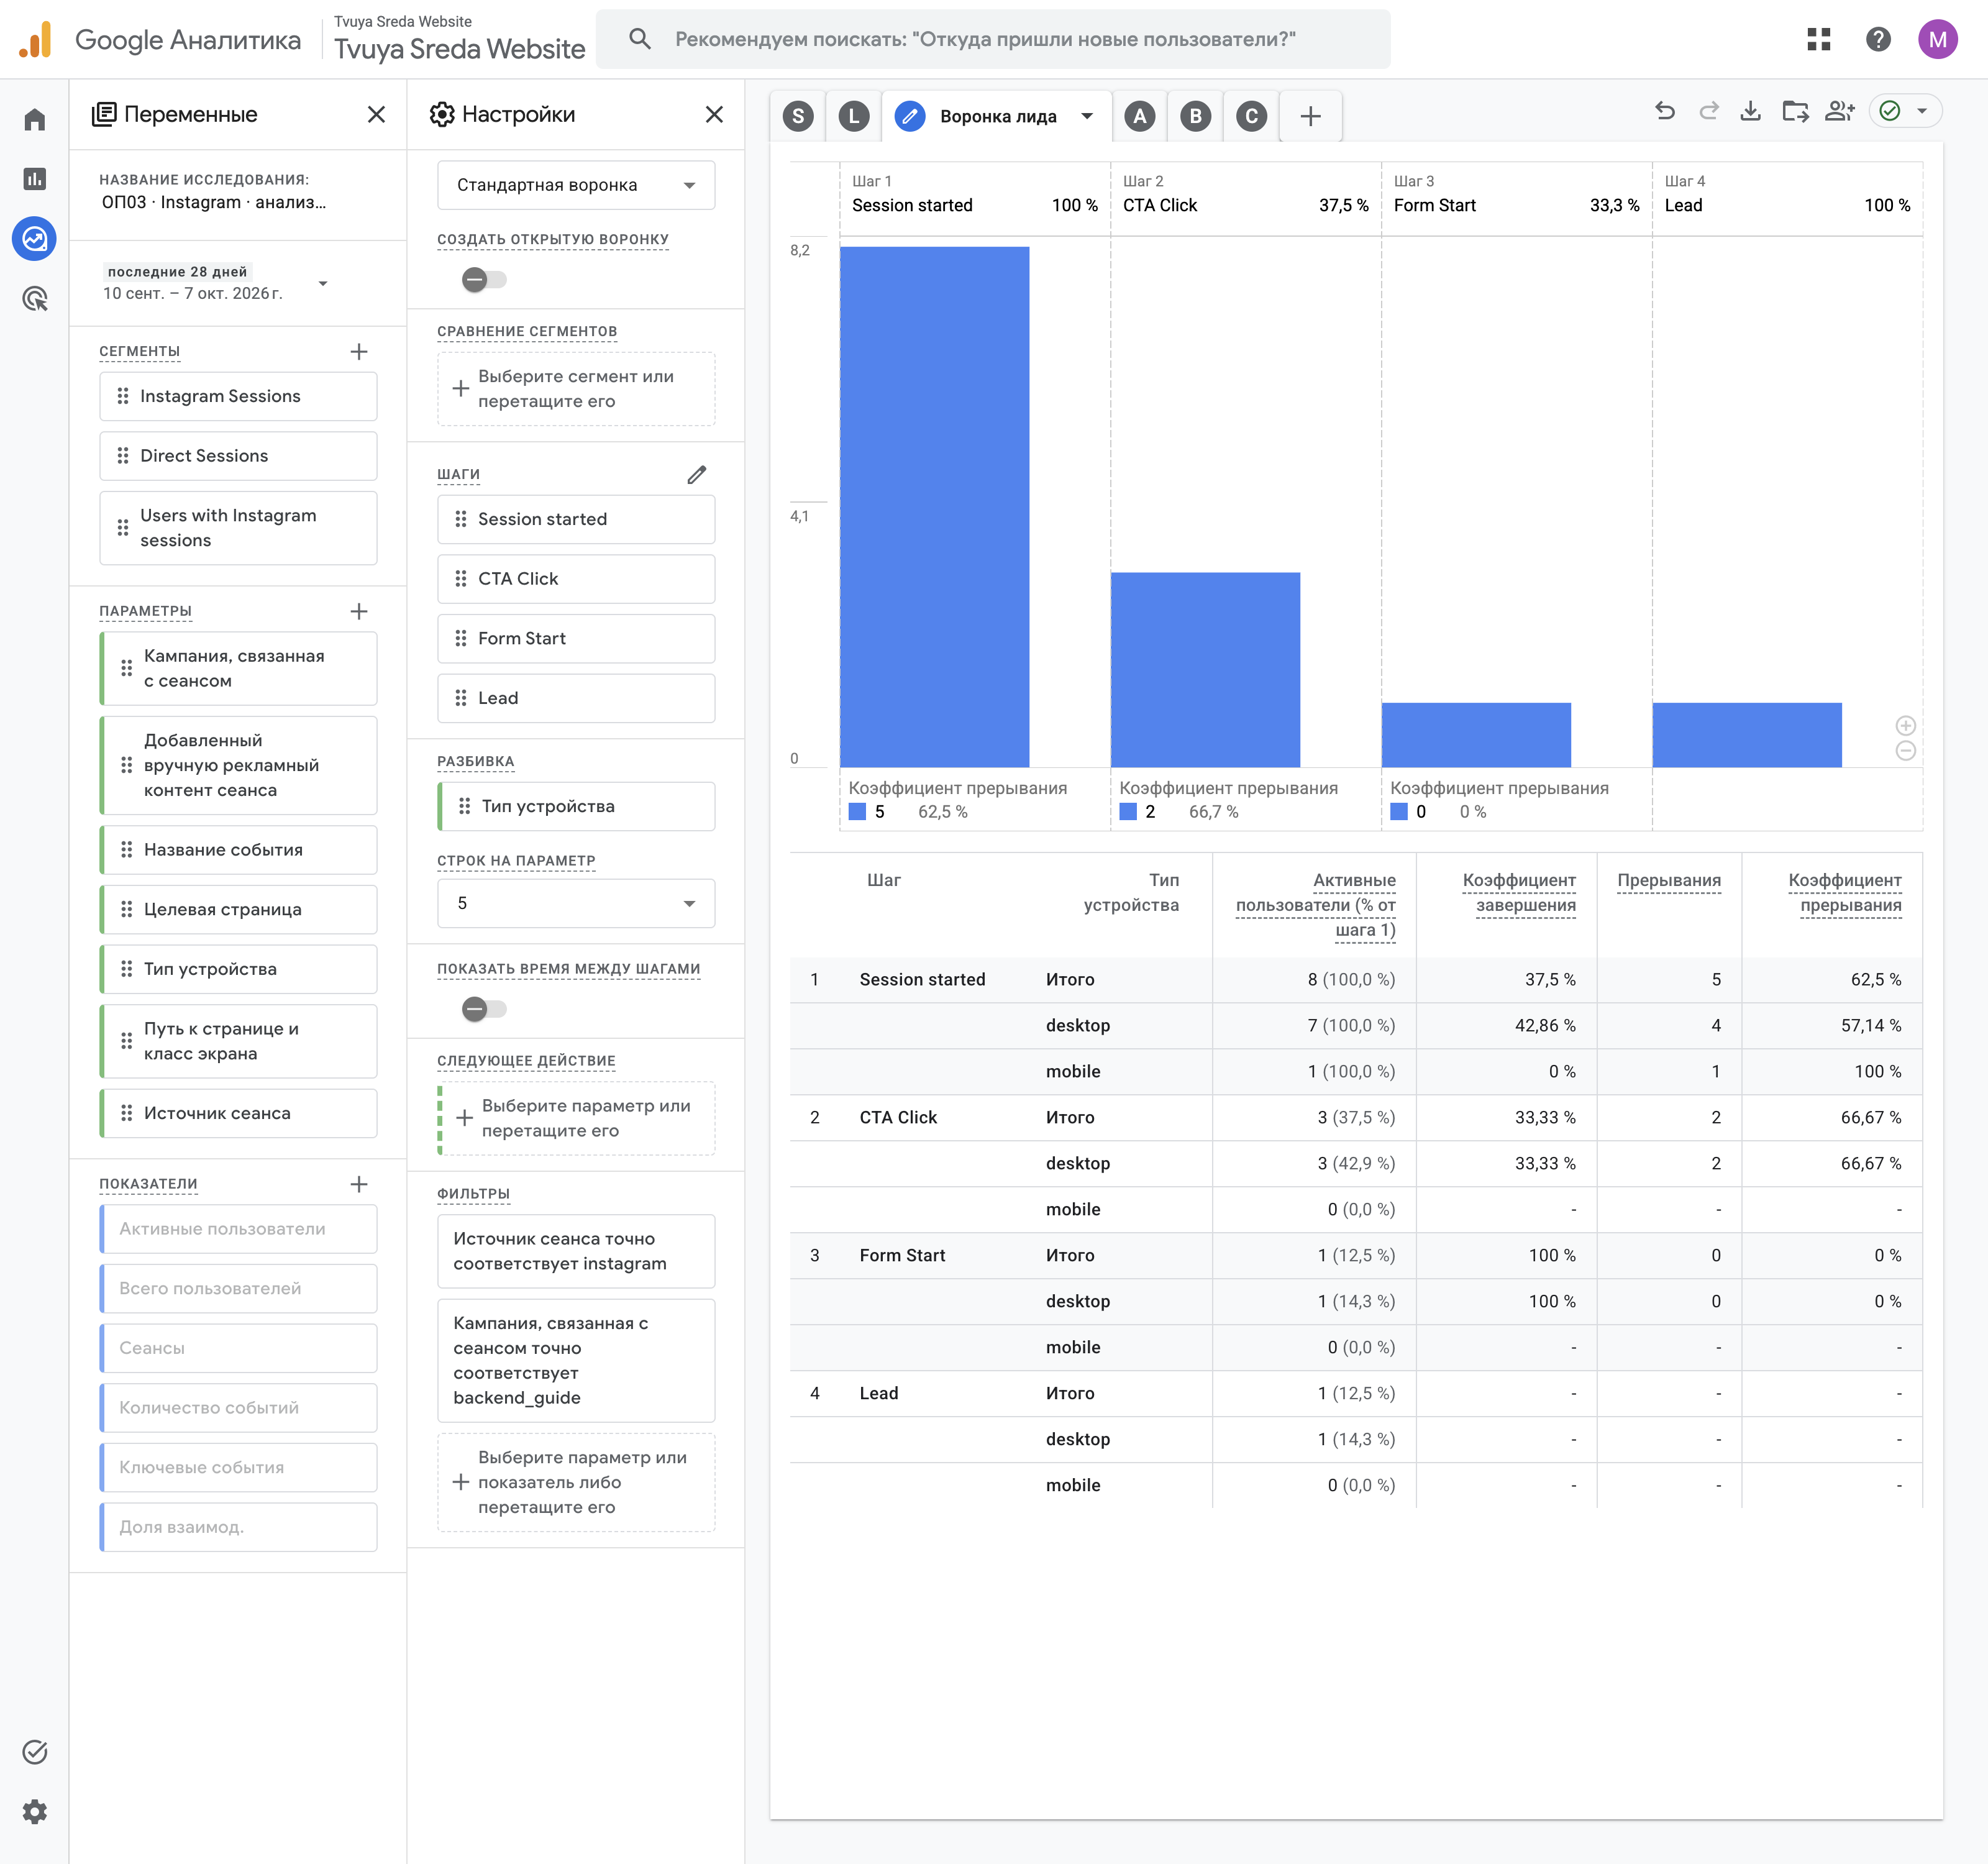
Task: Toggle show time between steps
Action: click(x=484, y=1009)
